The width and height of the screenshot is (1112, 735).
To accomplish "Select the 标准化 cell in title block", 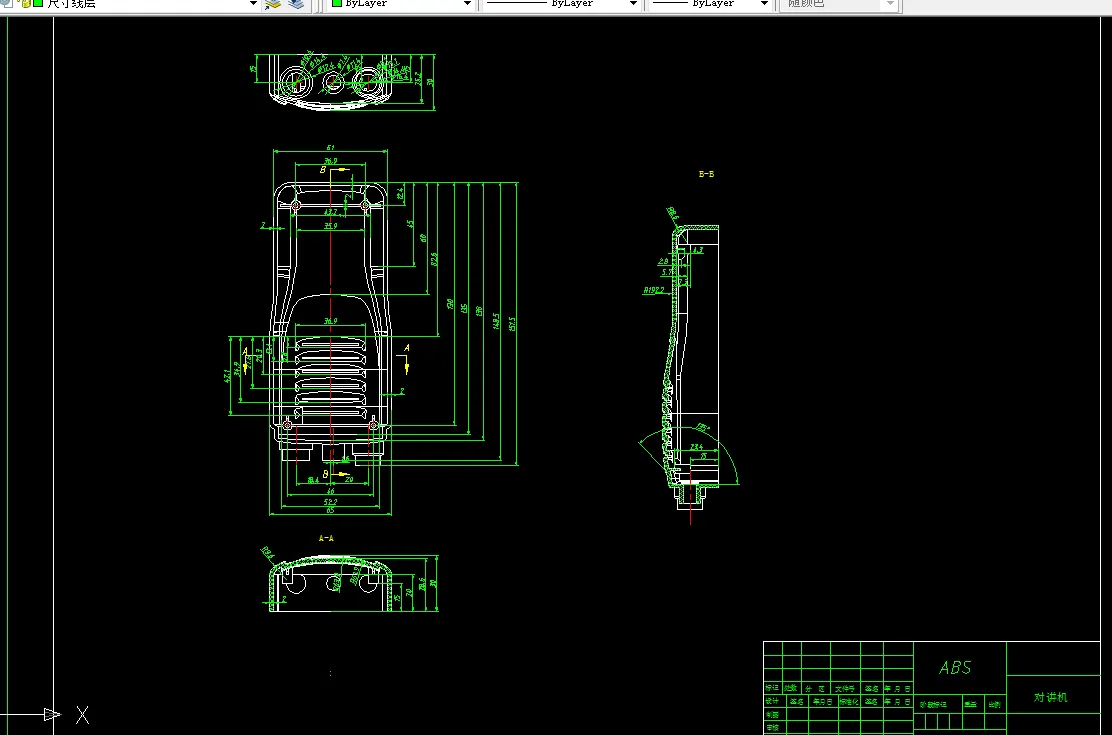I will pos(849,702).
